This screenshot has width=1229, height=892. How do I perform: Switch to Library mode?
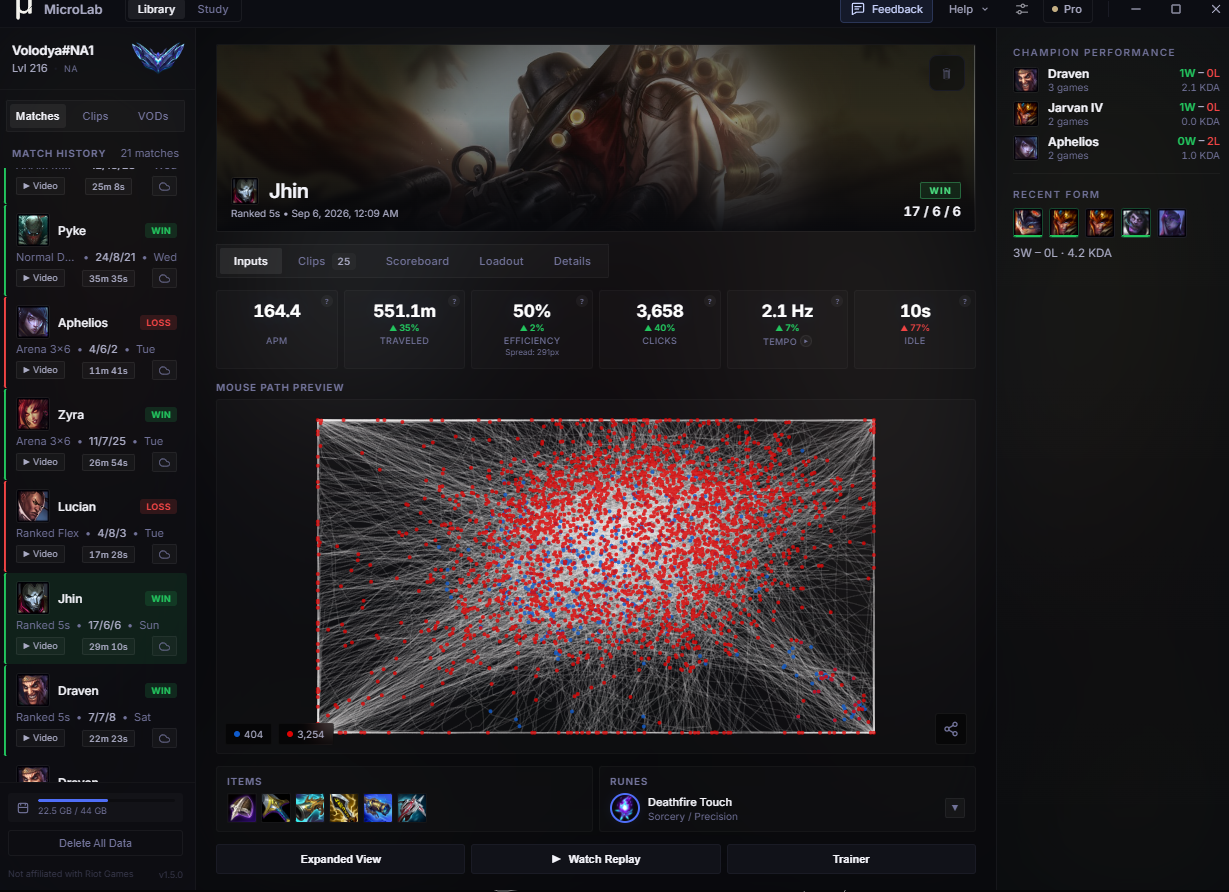156,9
